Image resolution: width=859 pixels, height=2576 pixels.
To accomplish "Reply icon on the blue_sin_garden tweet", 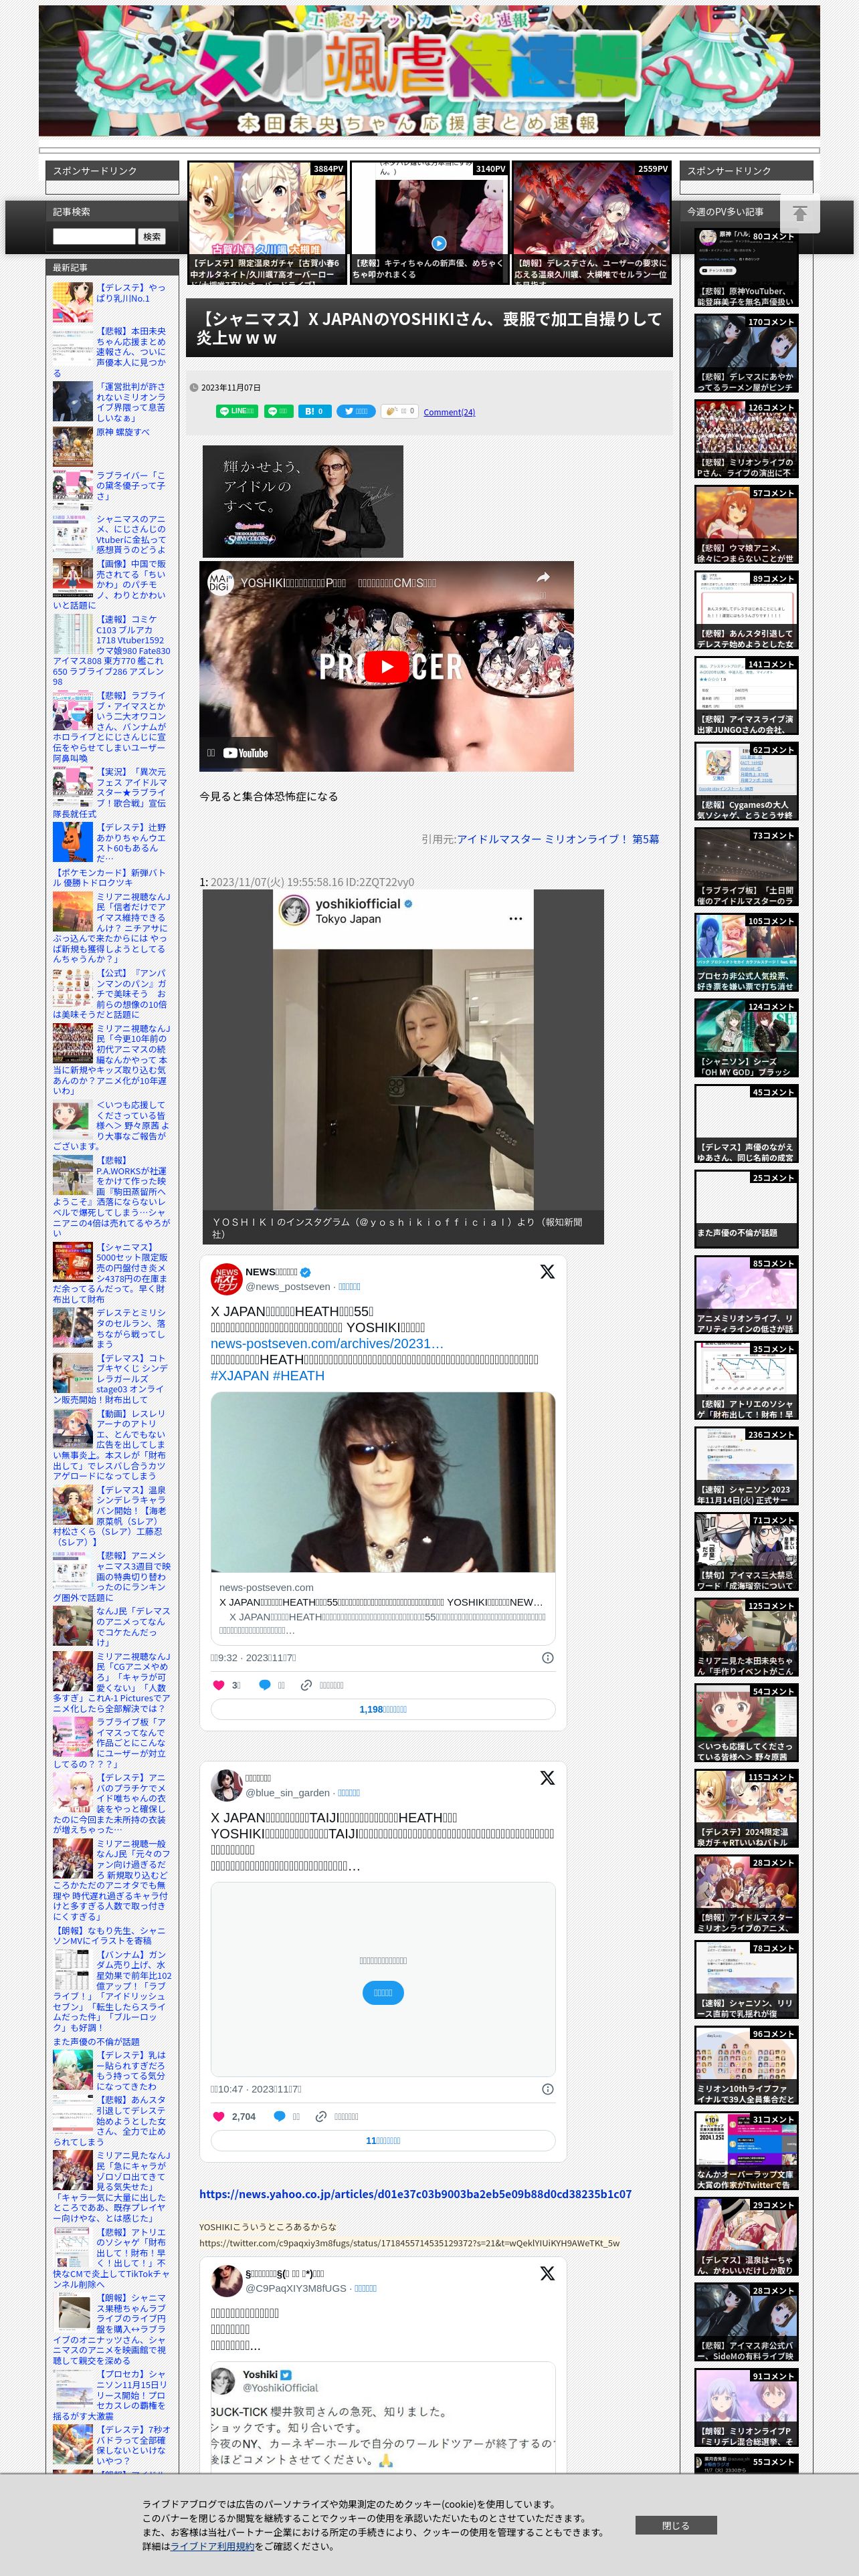I will coord(279,2116).
